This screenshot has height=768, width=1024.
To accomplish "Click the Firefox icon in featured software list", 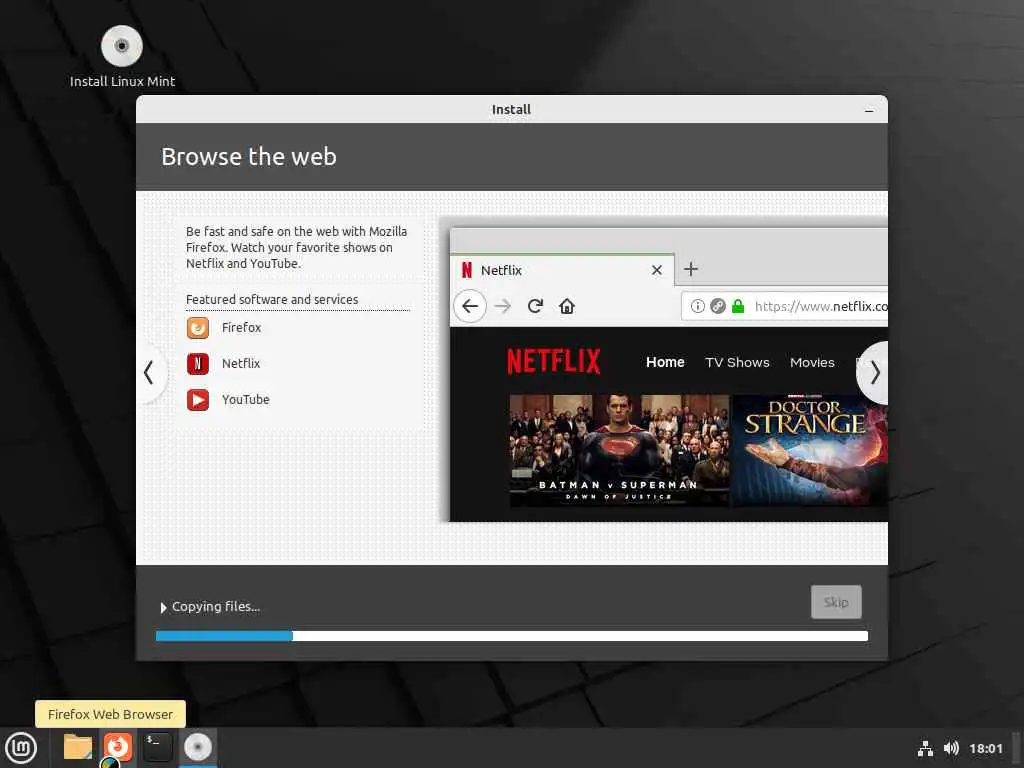I will [198, 328].
